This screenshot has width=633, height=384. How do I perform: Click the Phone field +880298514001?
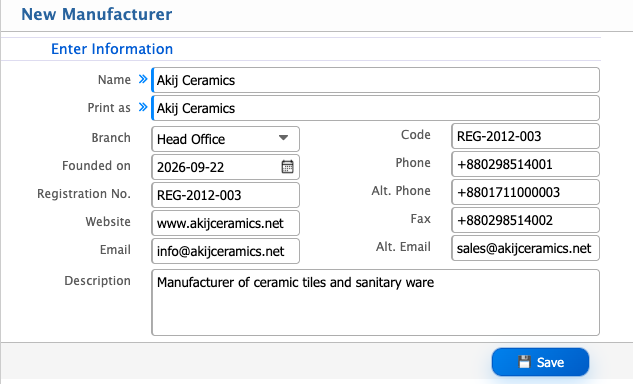point(525,164)
